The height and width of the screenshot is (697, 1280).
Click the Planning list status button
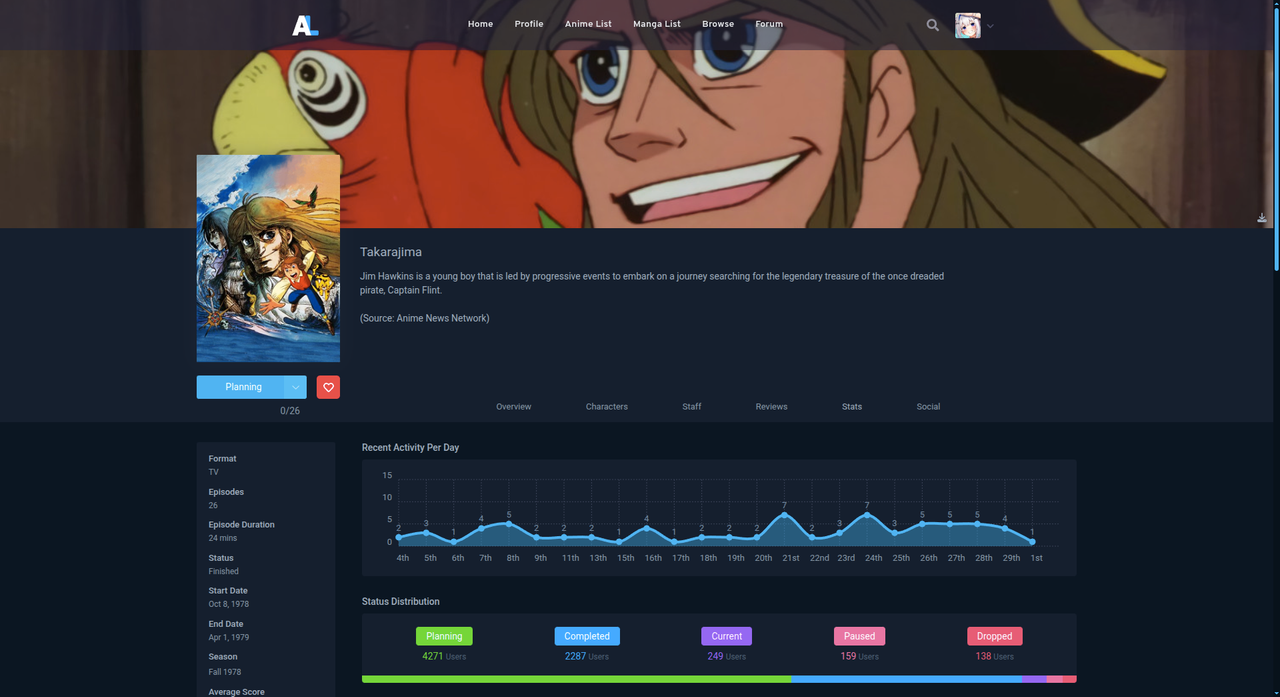(x=241, y=387)
